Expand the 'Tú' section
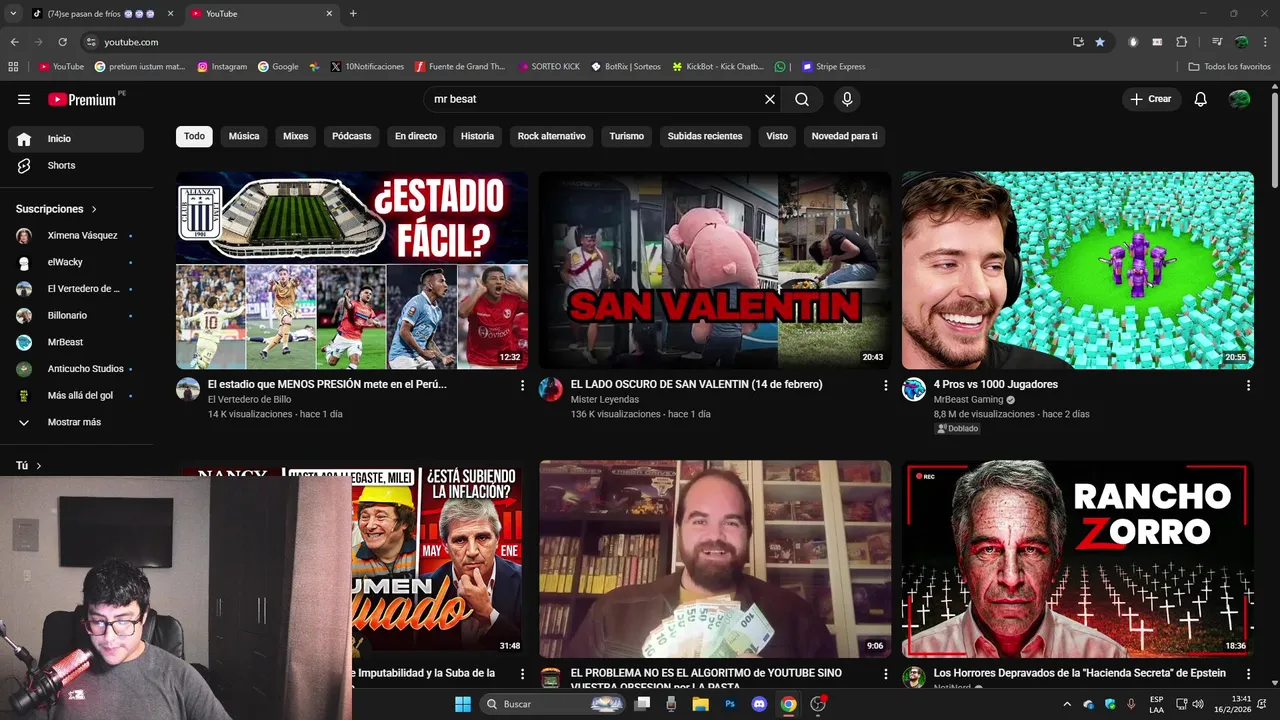 tap(29, 466)
